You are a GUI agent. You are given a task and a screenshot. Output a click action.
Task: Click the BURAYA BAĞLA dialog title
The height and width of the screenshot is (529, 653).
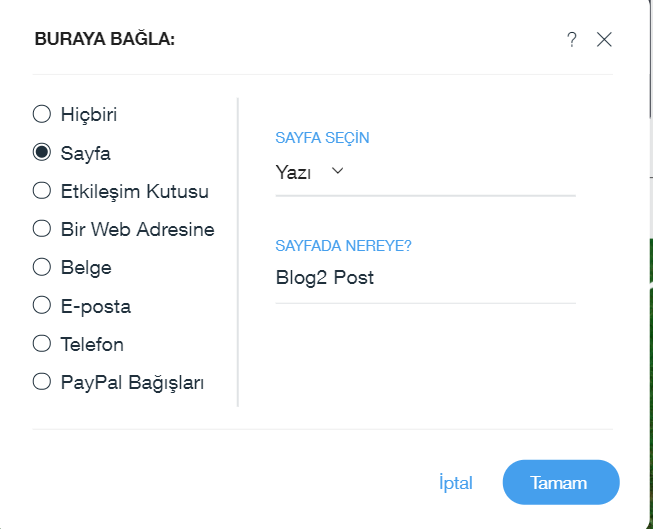(x=105, y=39)
